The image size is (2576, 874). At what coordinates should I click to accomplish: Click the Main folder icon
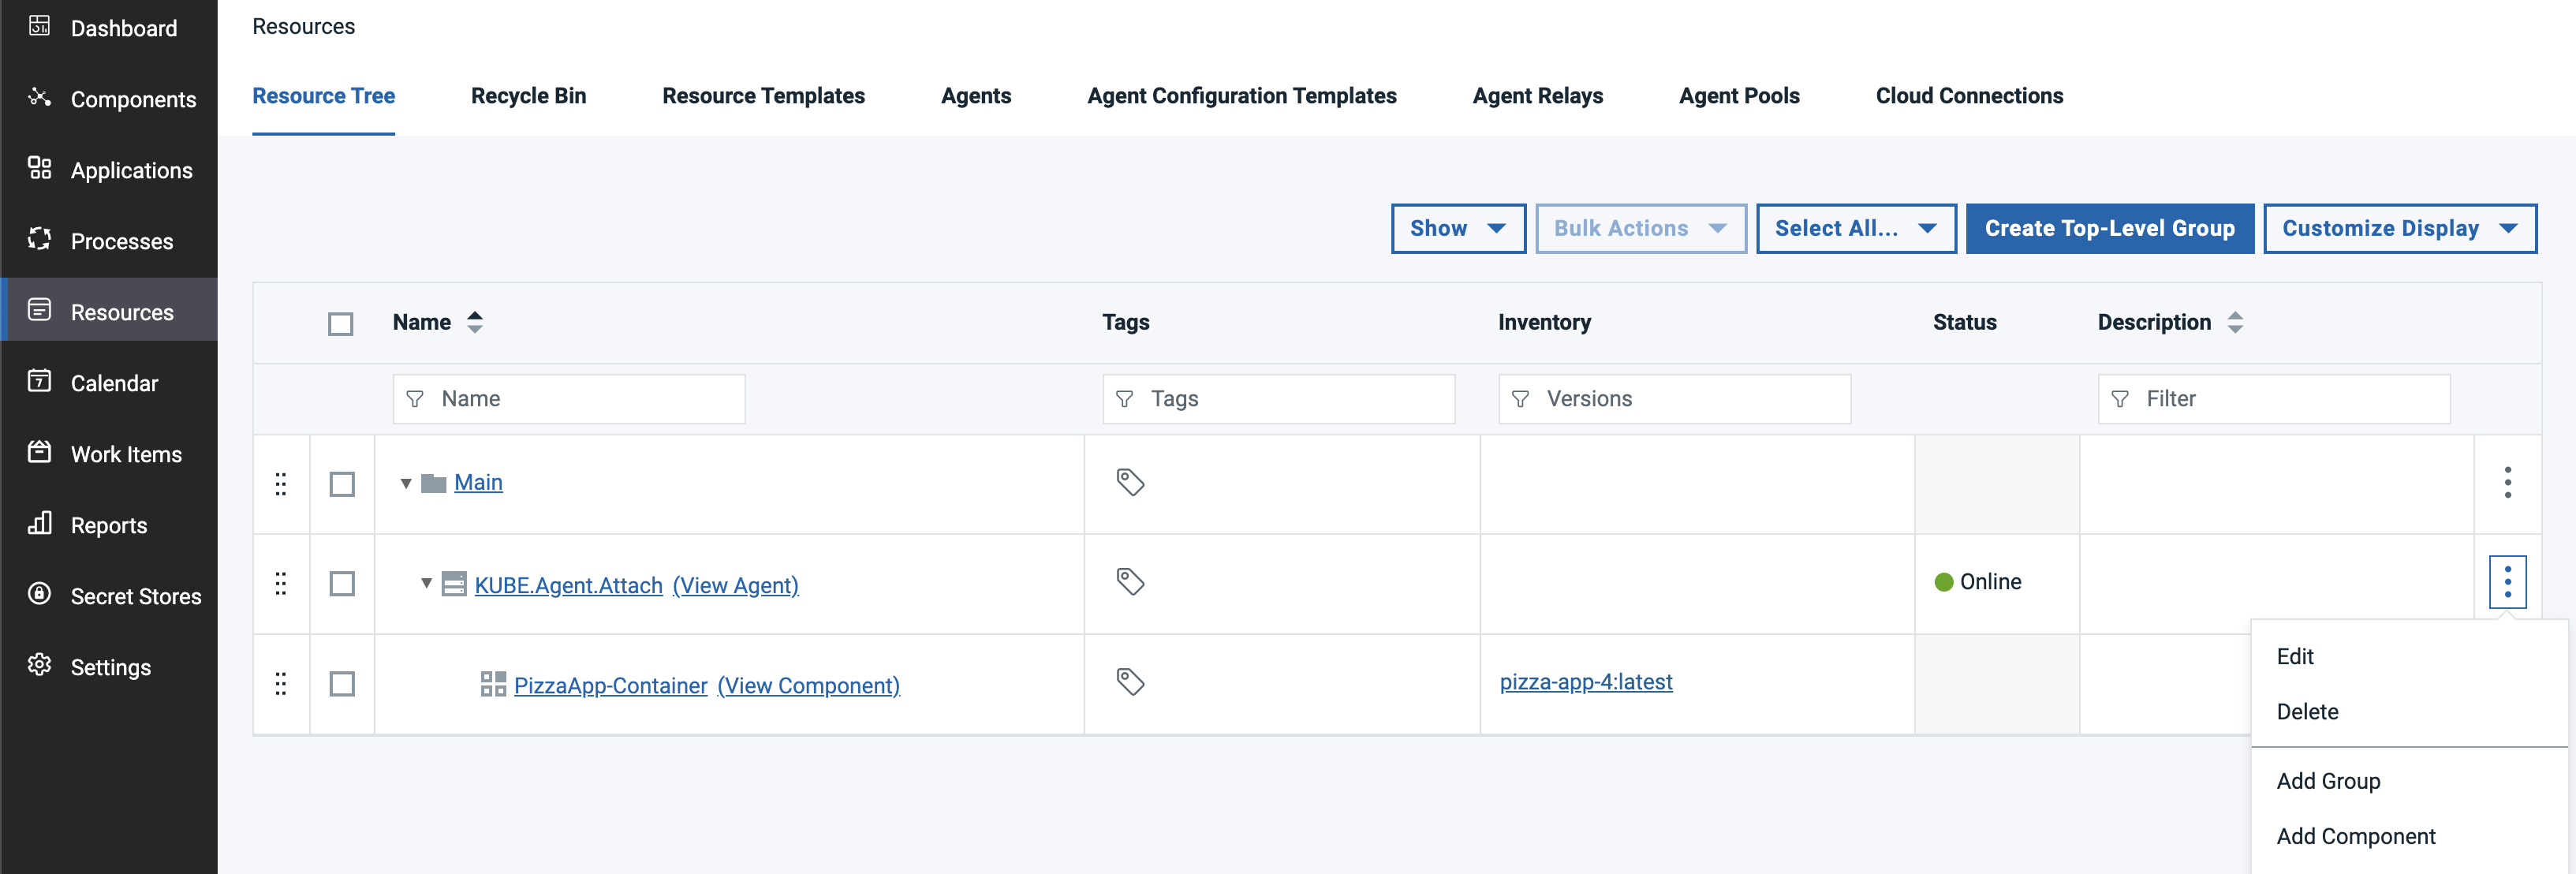coord(433,484)
